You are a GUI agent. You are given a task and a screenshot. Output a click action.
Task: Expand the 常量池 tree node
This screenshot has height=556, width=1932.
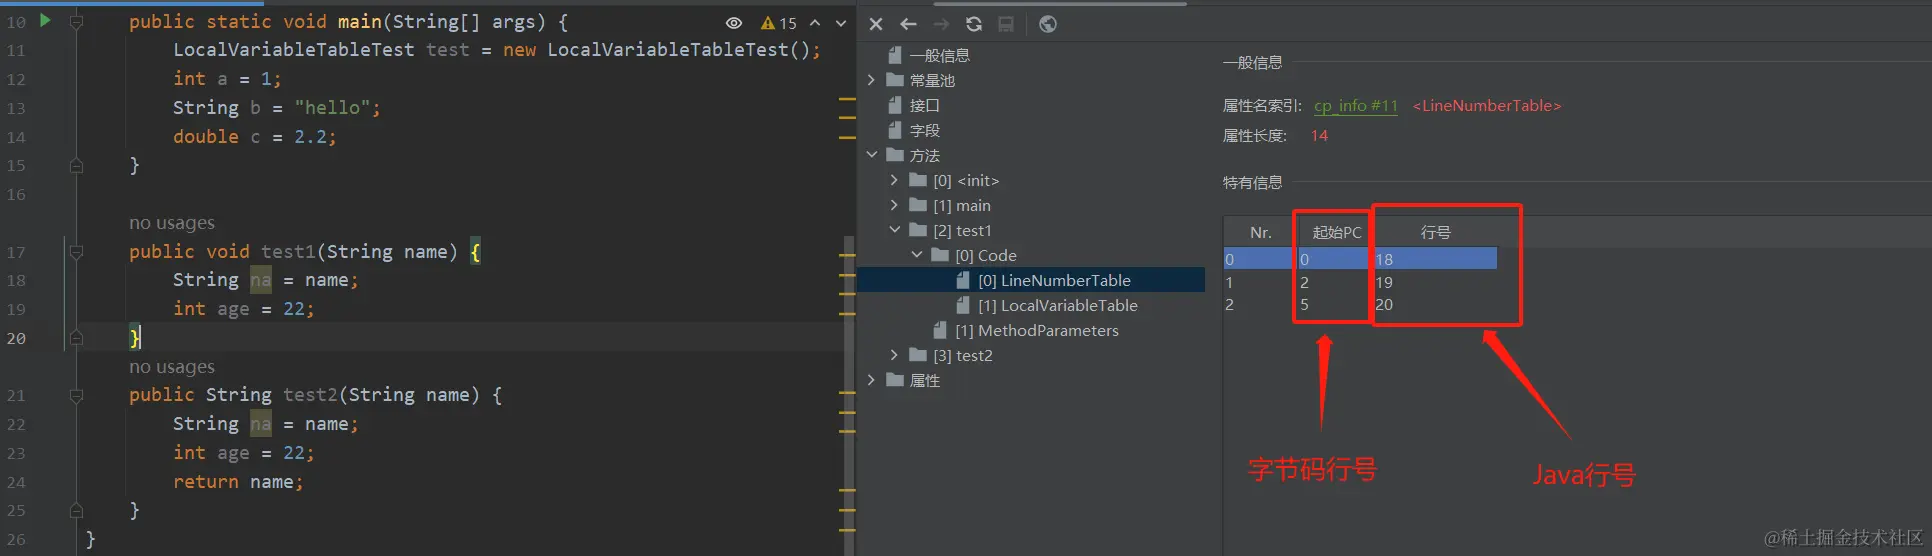871,80
